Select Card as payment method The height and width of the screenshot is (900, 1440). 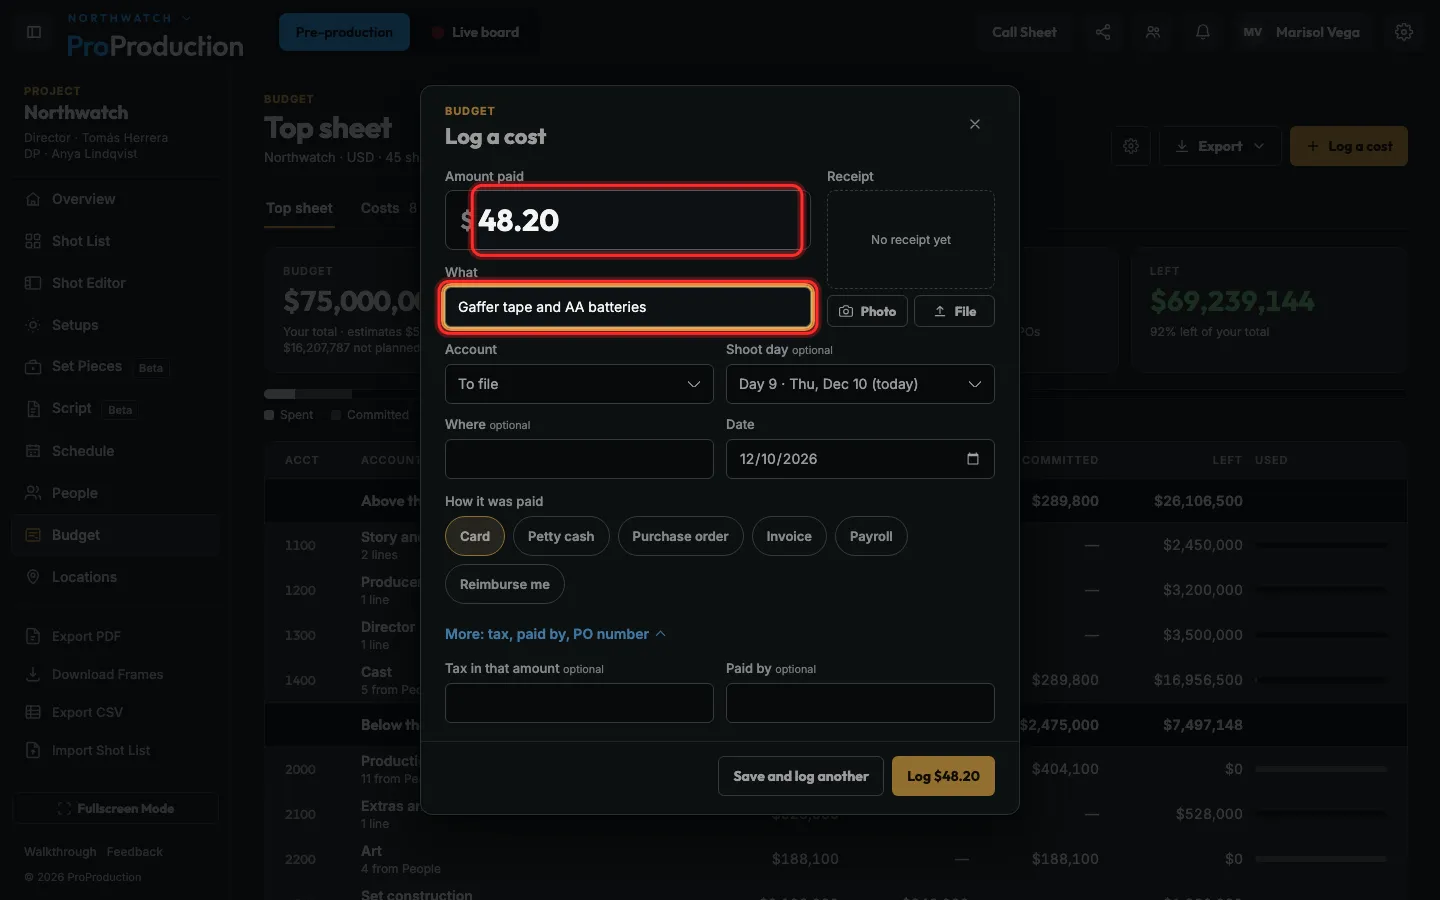(x=475, y=536)
